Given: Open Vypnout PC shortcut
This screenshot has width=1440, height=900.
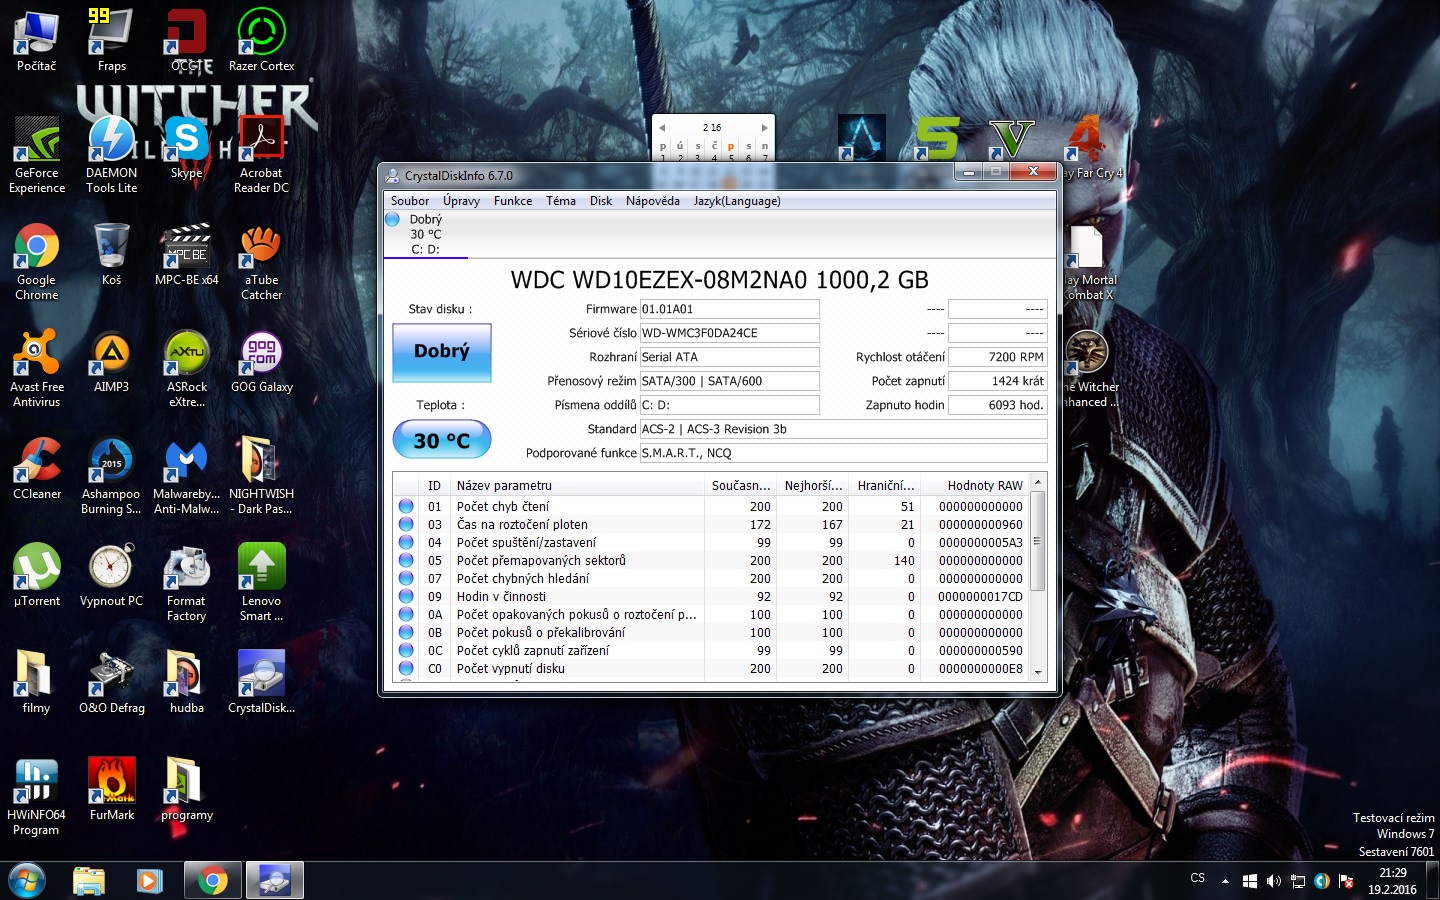Looking at the screenshot, I should (112, 576).
